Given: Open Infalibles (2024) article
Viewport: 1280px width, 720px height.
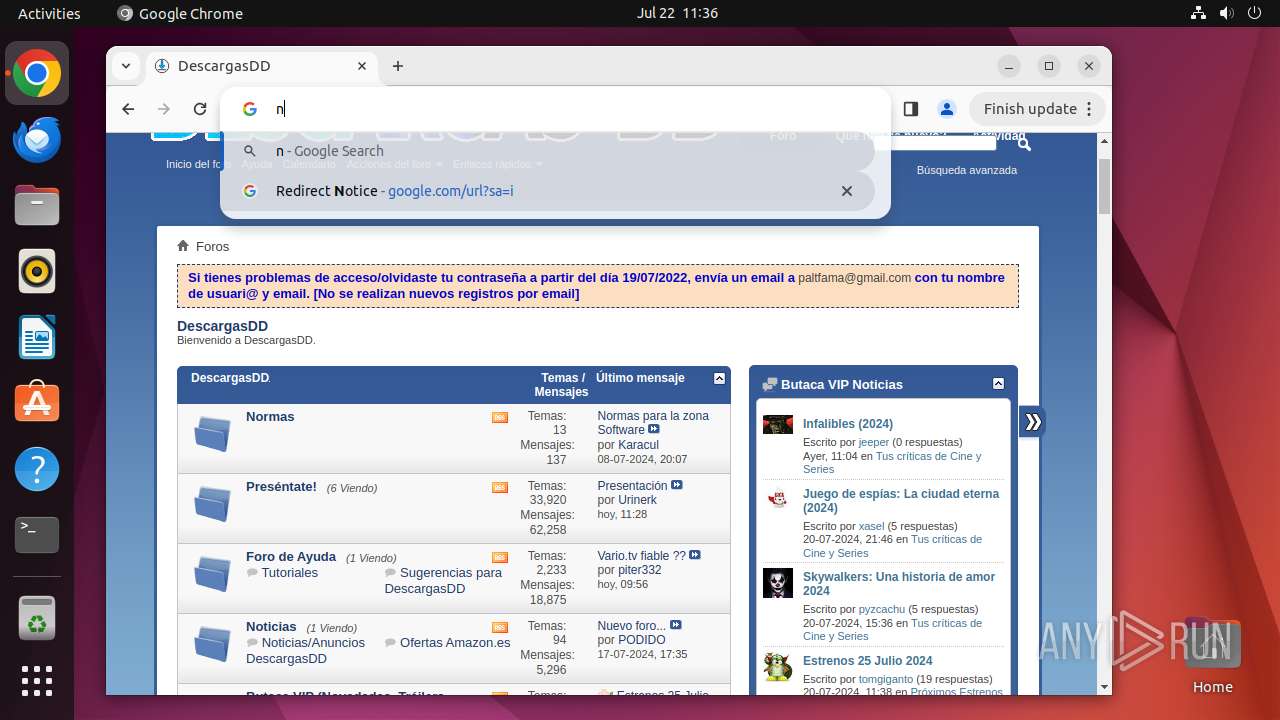Looking at the screenshot, I should point(848,424).
